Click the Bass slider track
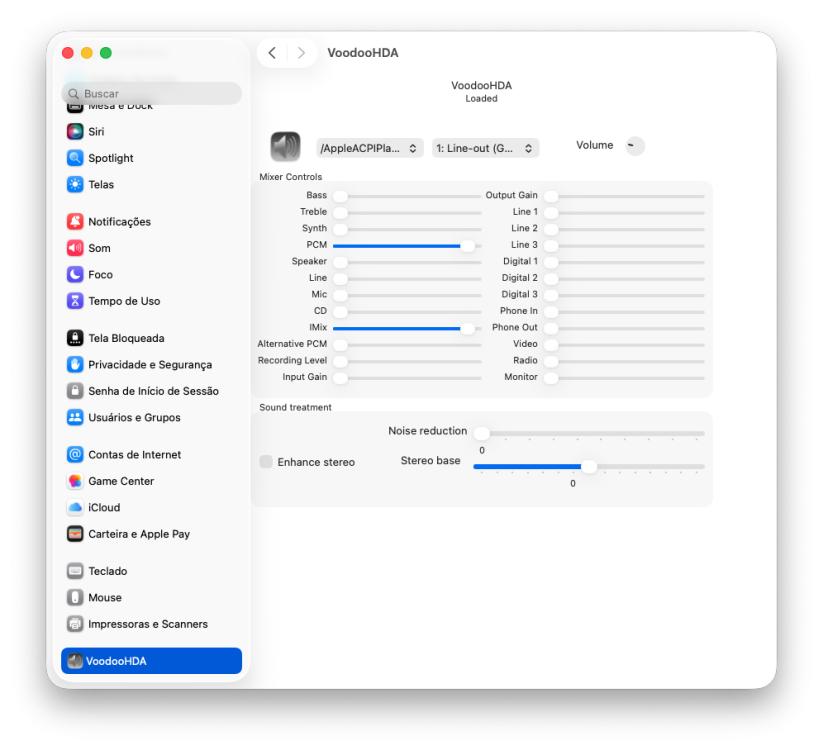Image resolution: width=823 pixels, height=750 pixels. click(407, 196)
